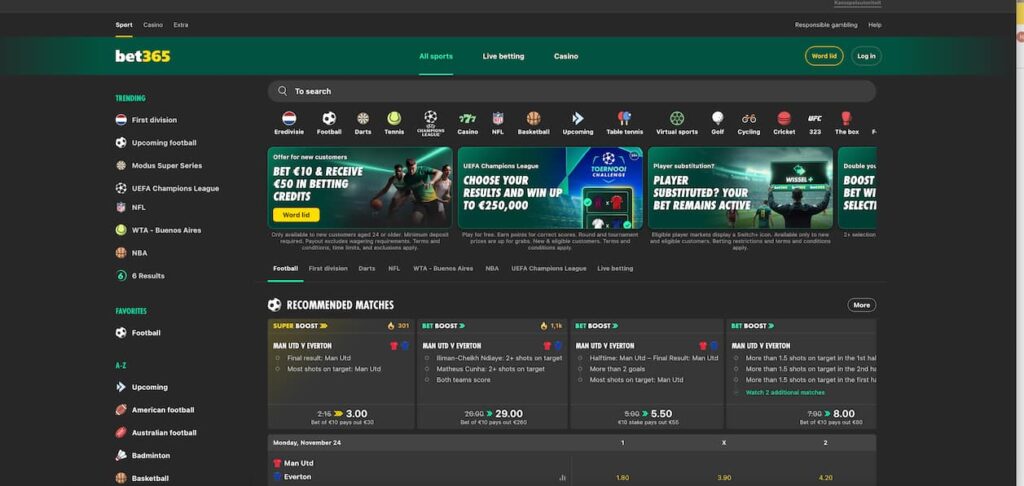Select the Darts tab below banners

pyautogui.click(x=367, y=268)
